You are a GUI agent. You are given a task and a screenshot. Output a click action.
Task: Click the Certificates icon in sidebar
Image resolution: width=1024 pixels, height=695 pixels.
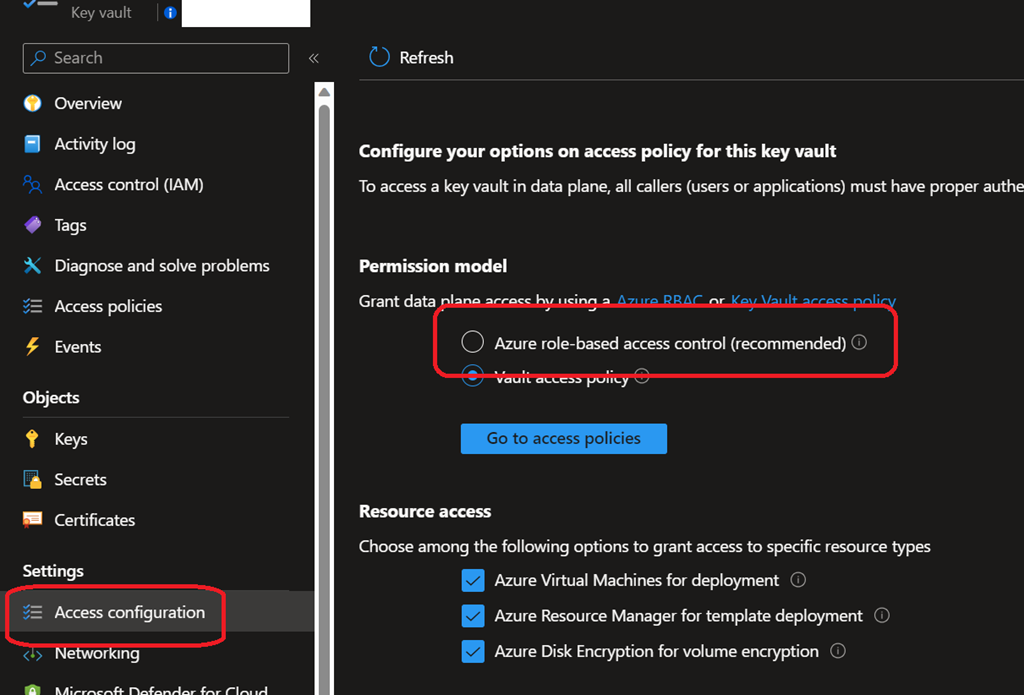33,520
